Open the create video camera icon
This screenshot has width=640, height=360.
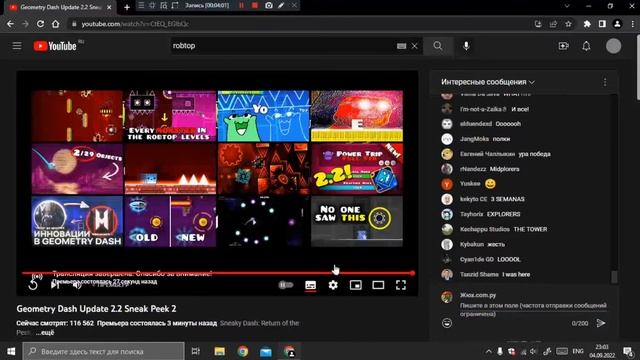tap(563, 46)
